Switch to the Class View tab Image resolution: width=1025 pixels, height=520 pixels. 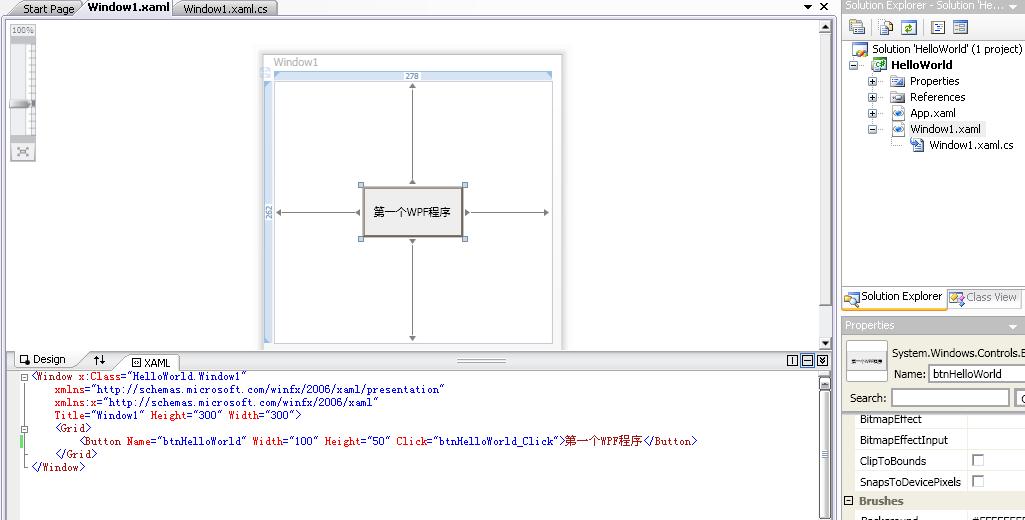[984, 297]
